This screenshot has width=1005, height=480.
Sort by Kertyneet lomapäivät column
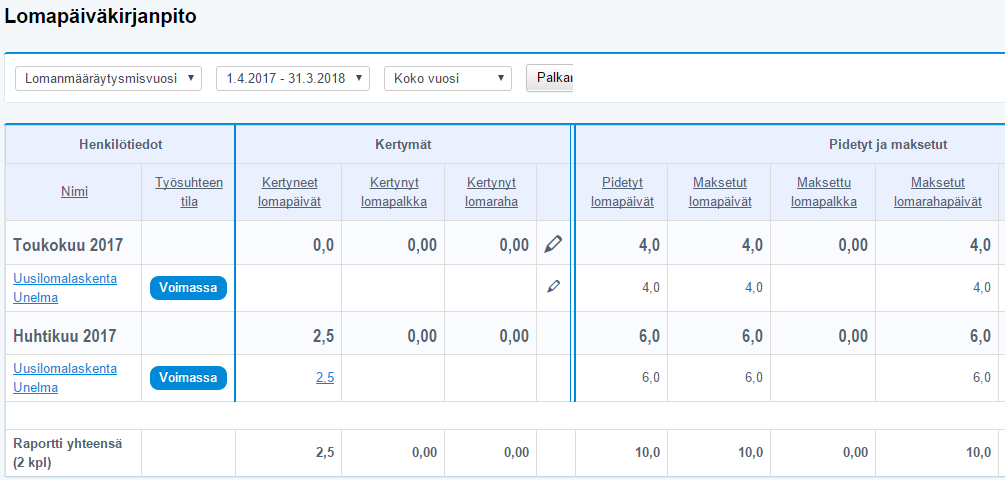coord(290,191)
